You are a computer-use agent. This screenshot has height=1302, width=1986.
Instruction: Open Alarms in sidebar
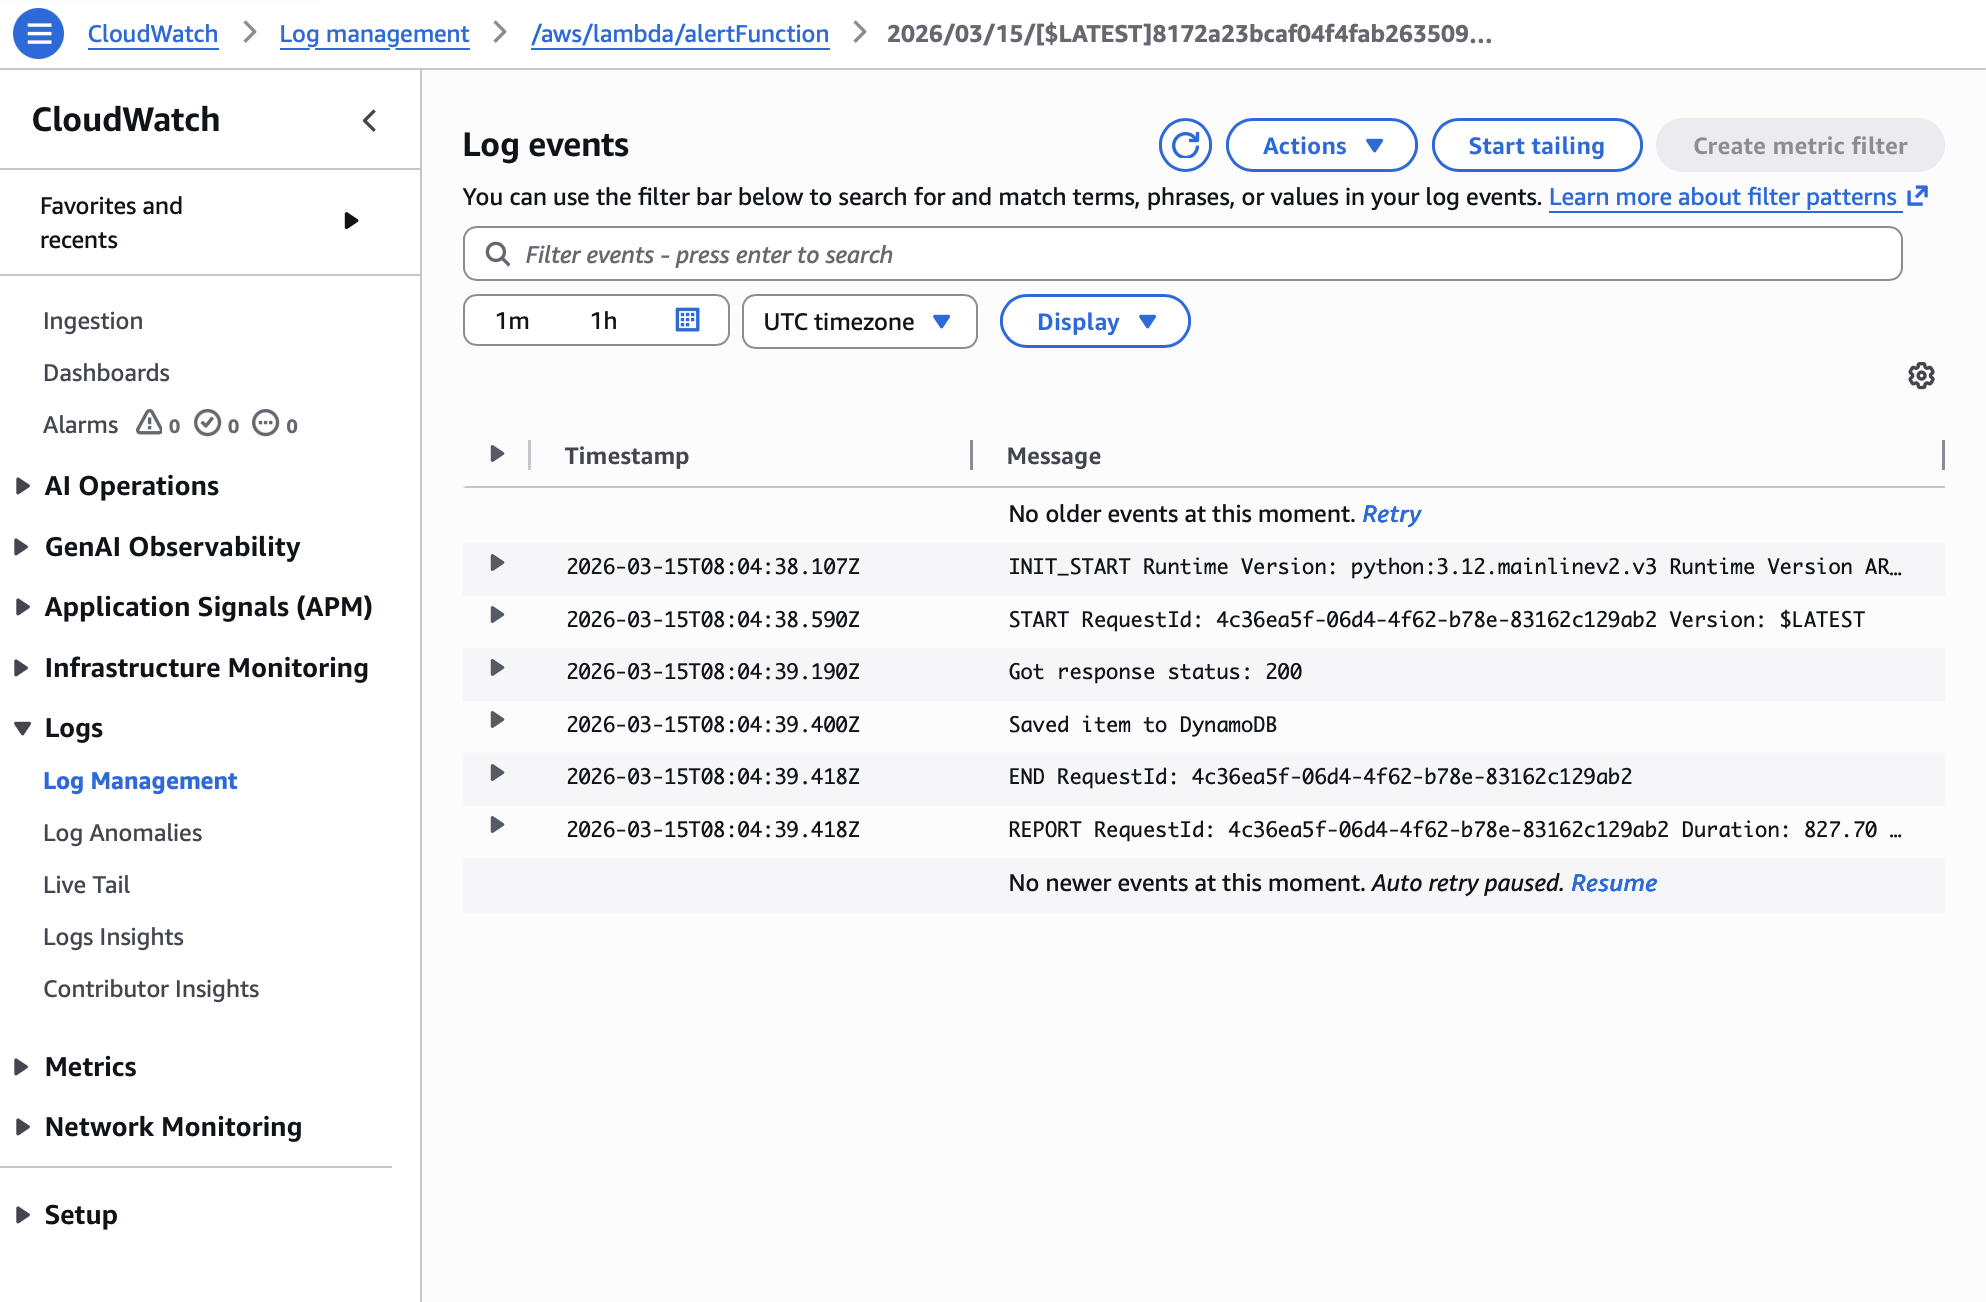(80, 425)
